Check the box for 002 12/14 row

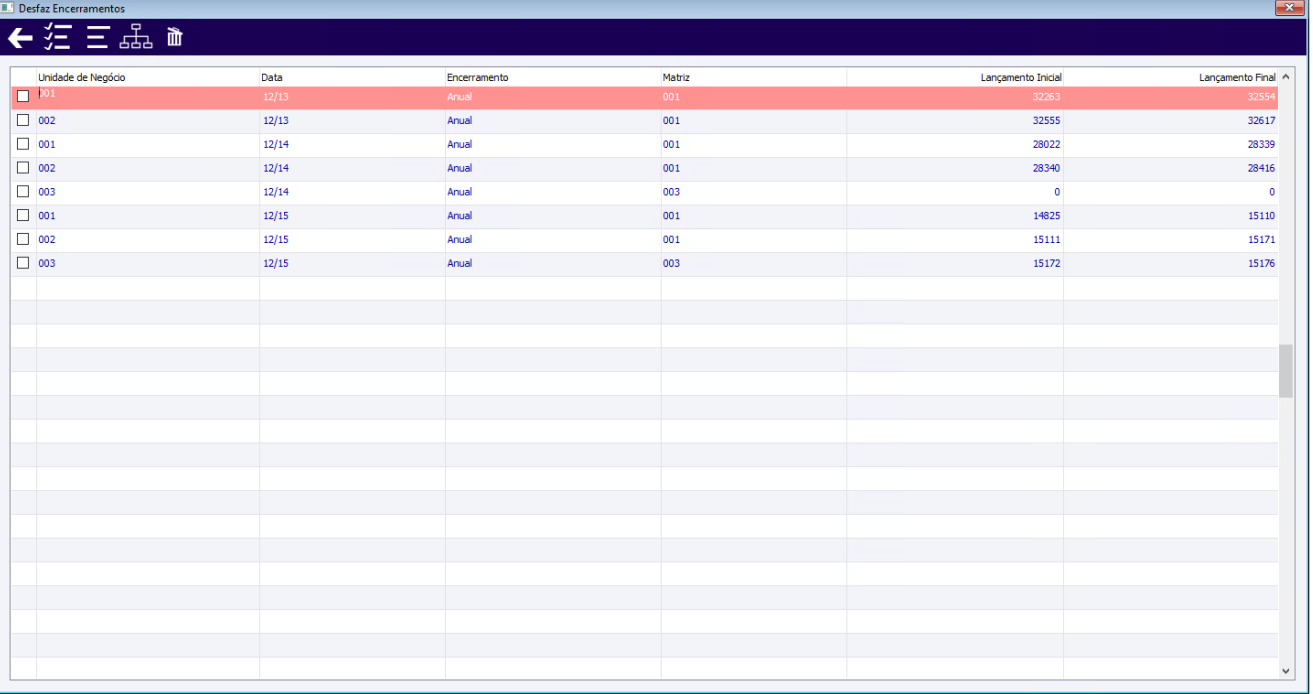[23, 168]
